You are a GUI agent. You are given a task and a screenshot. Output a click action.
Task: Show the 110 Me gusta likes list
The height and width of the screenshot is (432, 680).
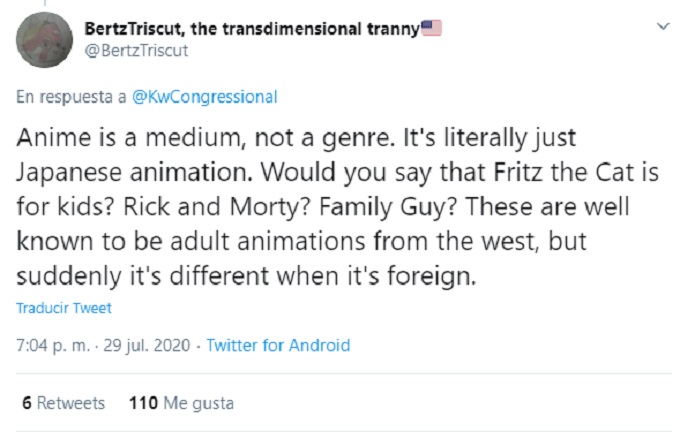[x=181, y=403]
